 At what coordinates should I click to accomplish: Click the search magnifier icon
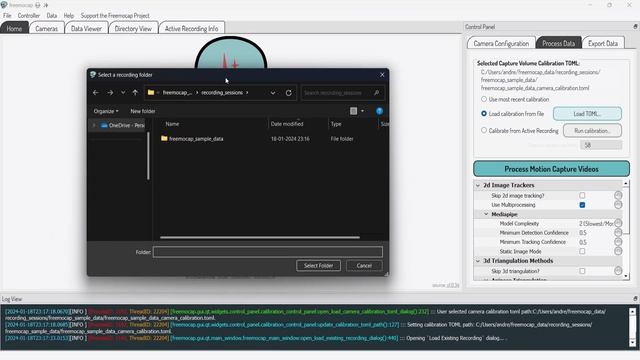[x=376, y=93]
